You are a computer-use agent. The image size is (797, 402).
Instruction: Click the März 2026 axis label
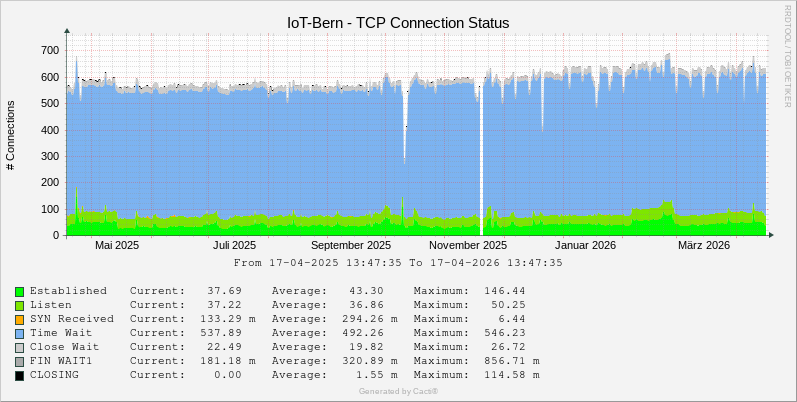704,245
